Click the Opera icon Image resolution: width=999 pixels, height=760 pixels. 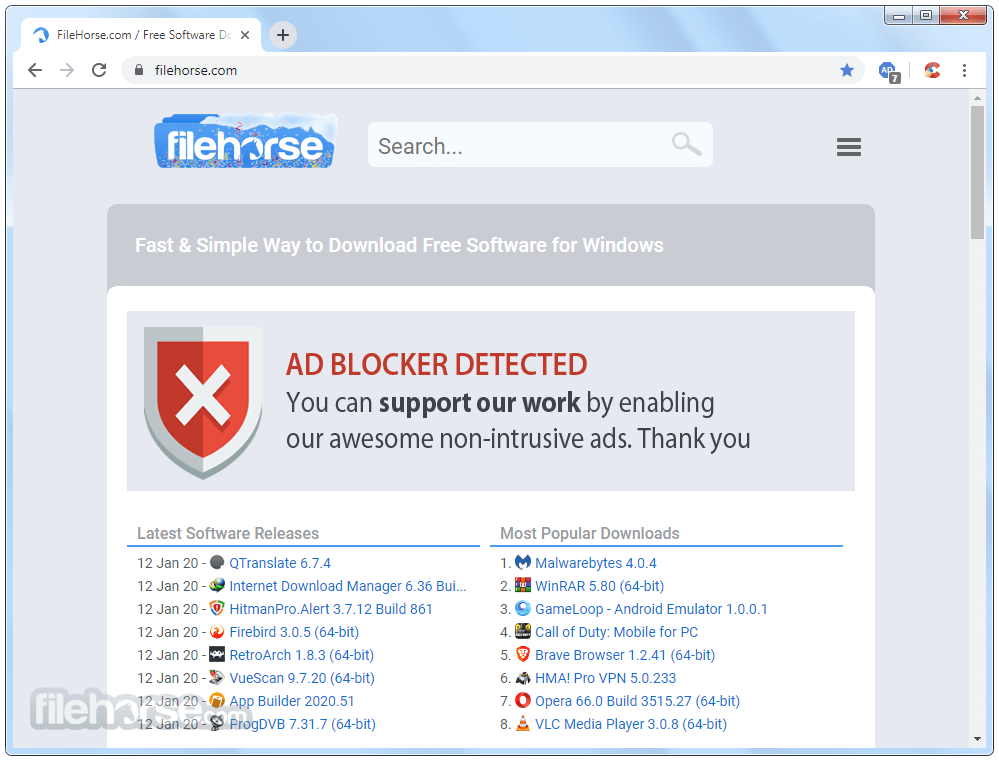pyautogui.click(x=523, y=700)
